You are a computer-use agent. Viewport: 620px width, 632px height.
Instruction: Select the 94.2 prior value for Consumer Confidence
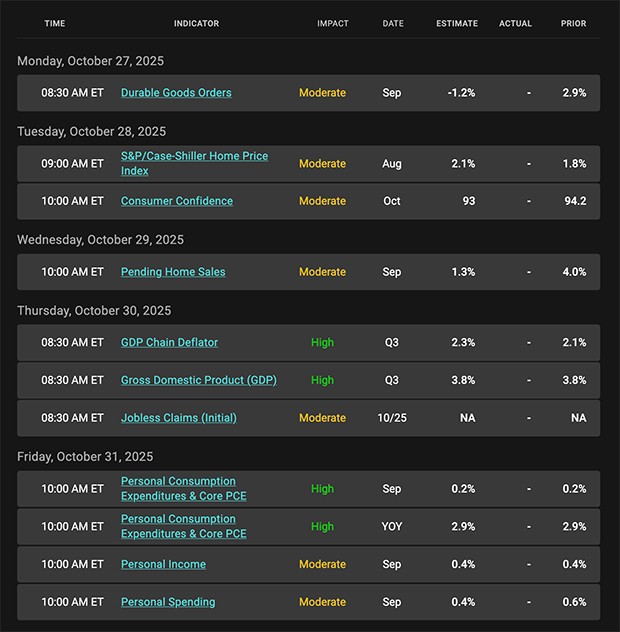click(x=575, y=201)
